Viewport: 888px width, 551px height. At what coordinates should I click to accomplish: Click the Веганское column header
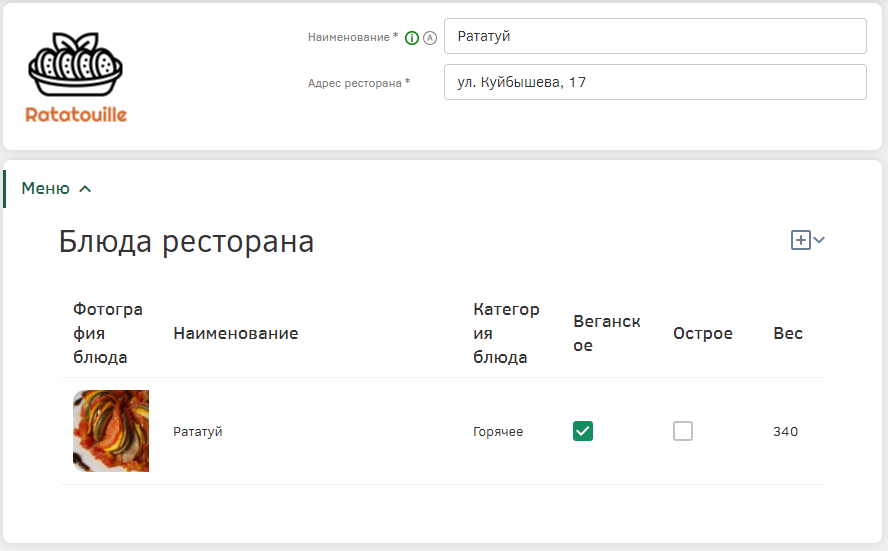(x=607, y=333)
